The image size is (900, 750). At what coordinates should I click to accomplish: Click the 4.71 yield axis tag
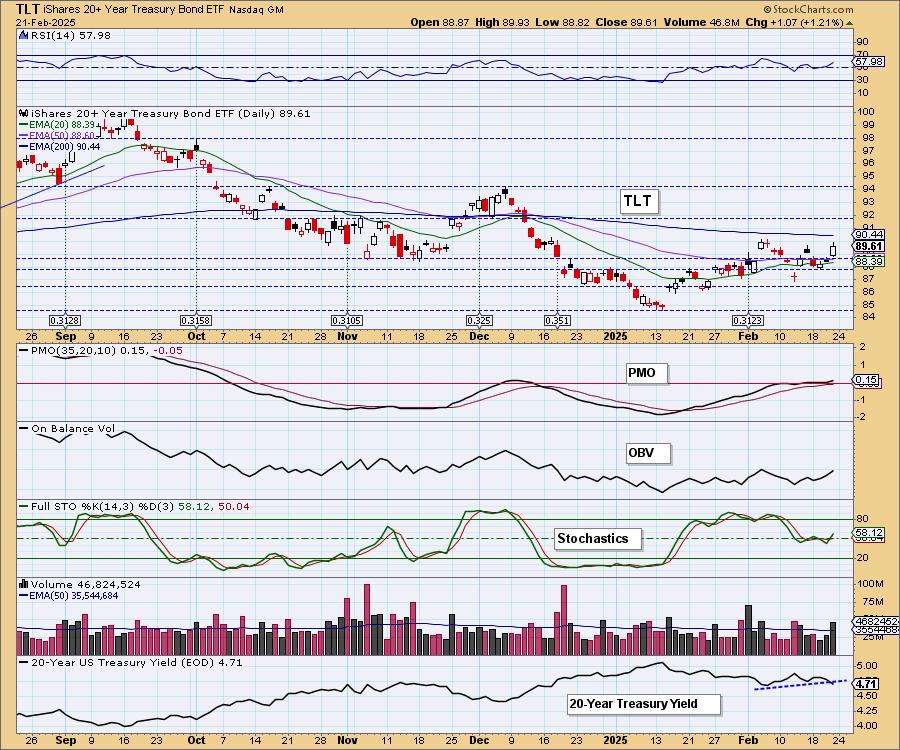point(867,683)
